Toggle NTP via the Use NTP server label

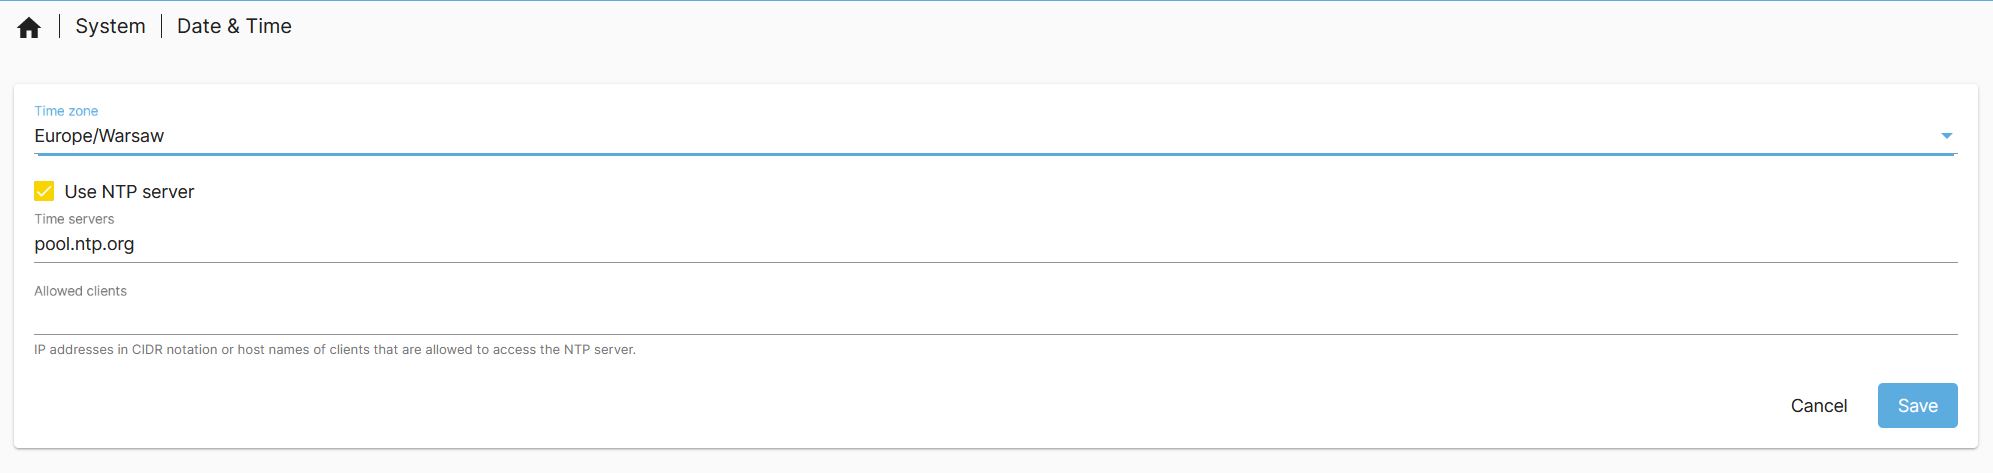(129, 192)
